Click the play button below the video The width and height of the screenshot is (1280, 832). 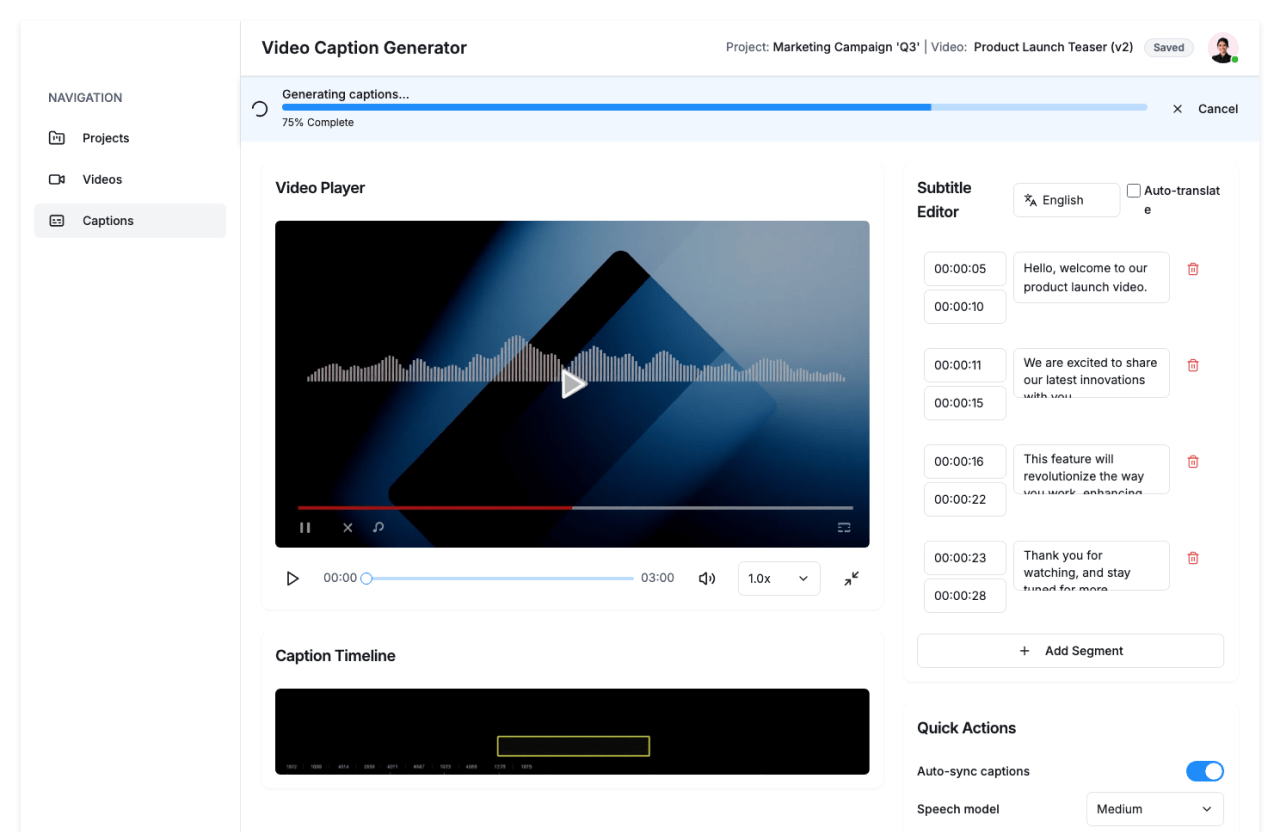coord(293,579)
